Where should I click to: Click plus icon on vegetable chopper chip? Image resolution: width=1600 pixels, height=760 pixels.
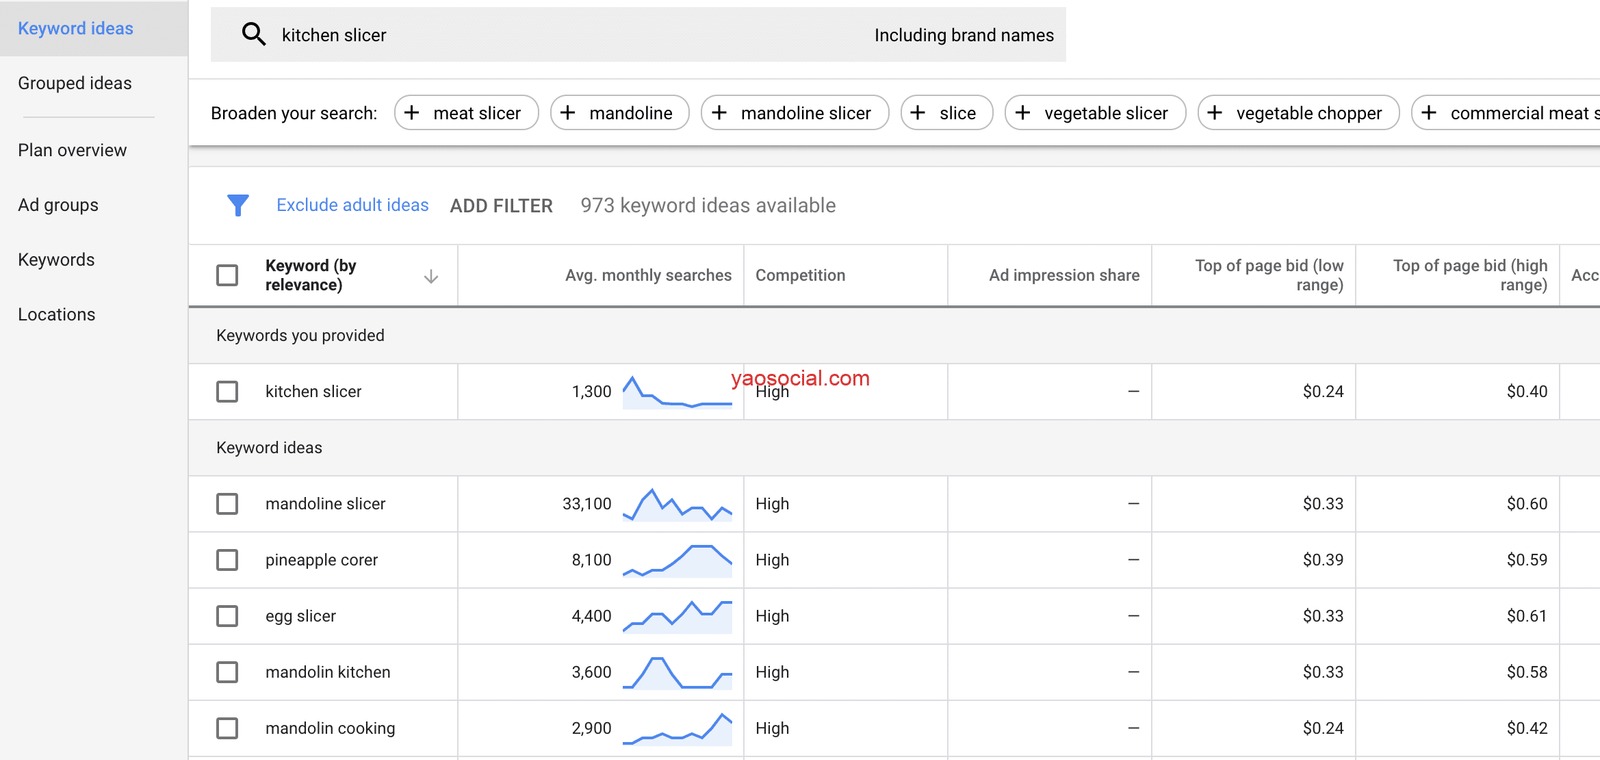click(x=1215, y=113)
